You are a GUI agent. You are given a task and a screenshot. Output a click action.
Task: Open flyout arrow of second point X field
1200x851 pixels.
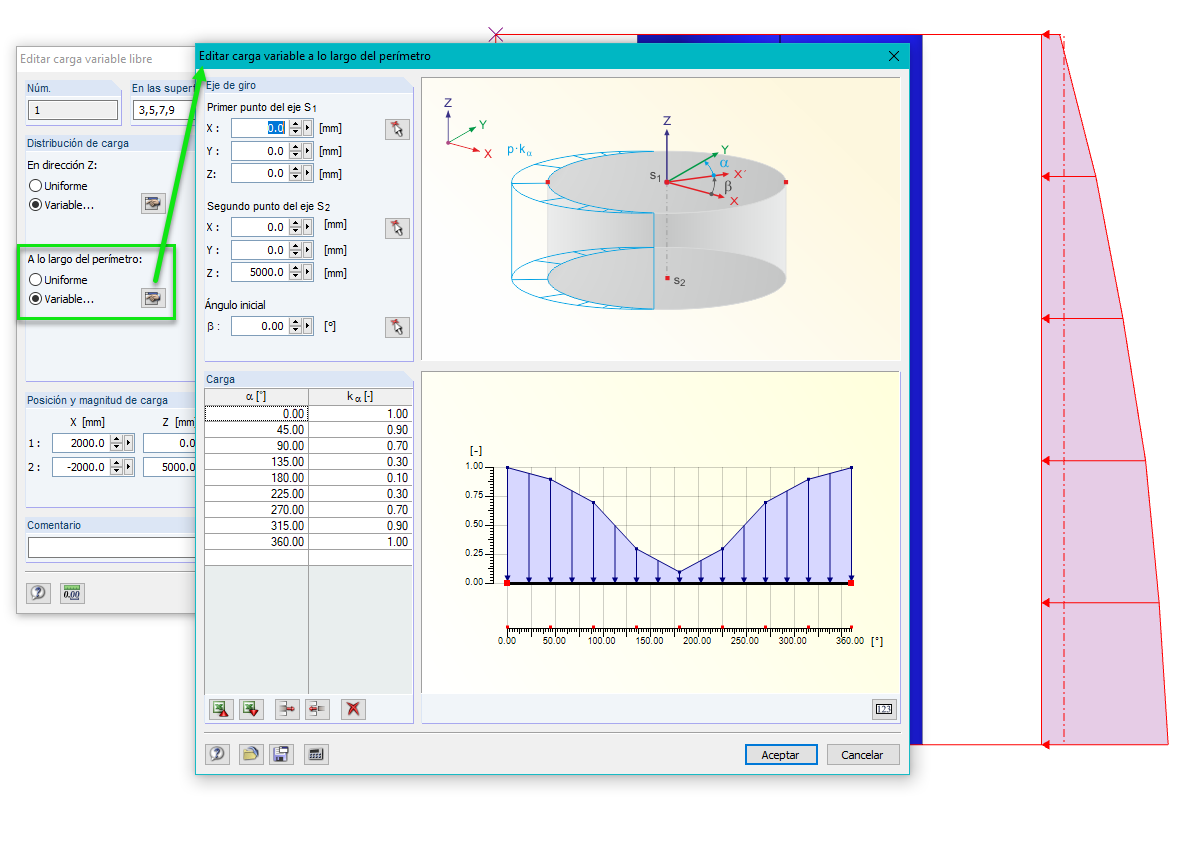[308, 227]
